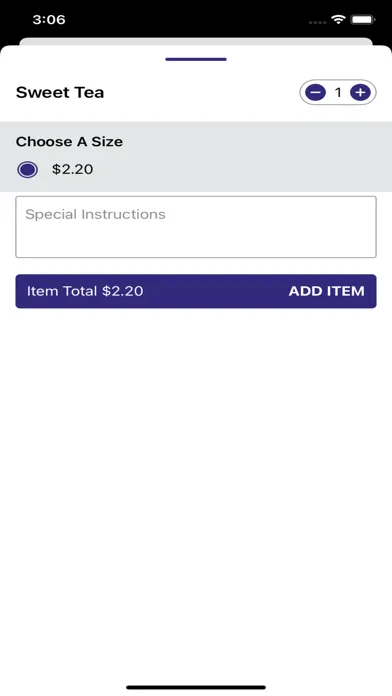Tap the home indicator bar at bottom

coord(196,687)
